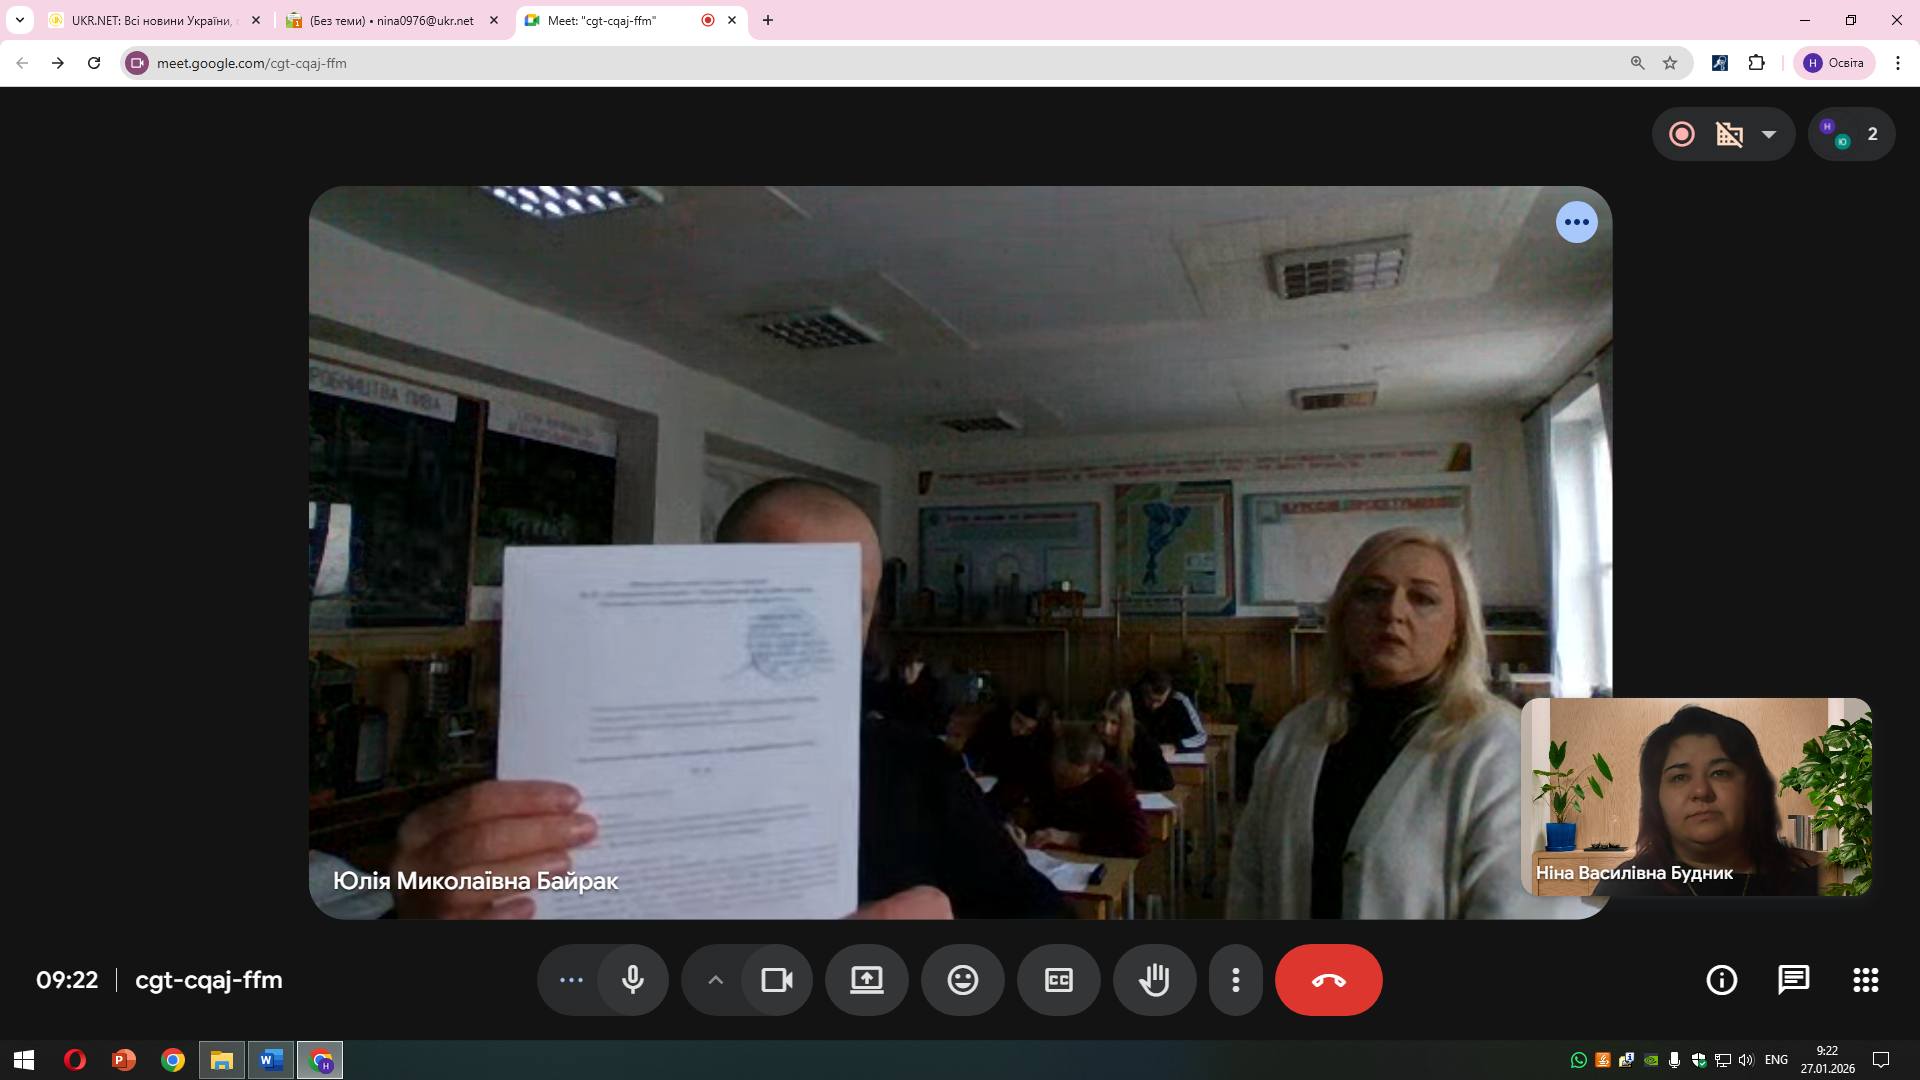Mute the microphone in Meet
The width and height of the screenshot is (1920, 1080).
pyautogui.click(x=632, y=980)
